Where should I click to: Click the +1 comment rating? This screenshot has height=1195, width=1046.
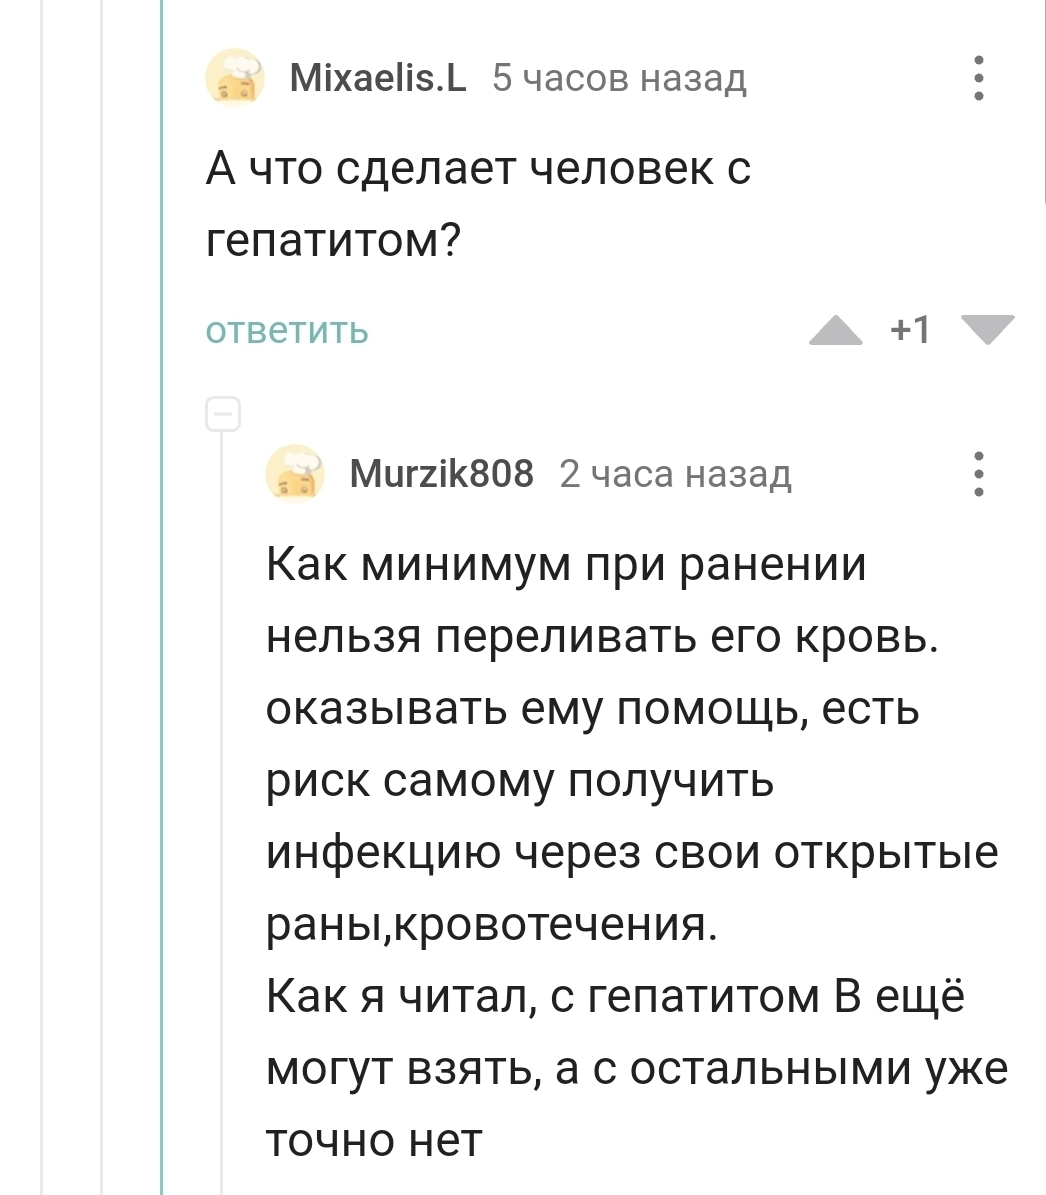point(910,329)
